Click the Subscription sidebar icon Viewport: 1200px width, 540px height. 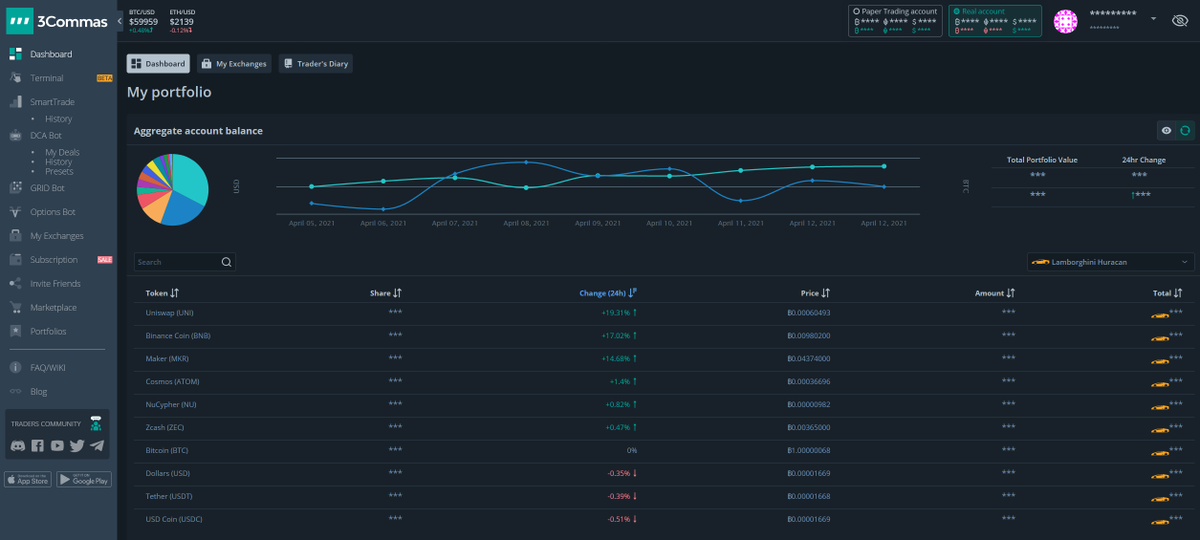pyautogui.click(x=16, y=260)
